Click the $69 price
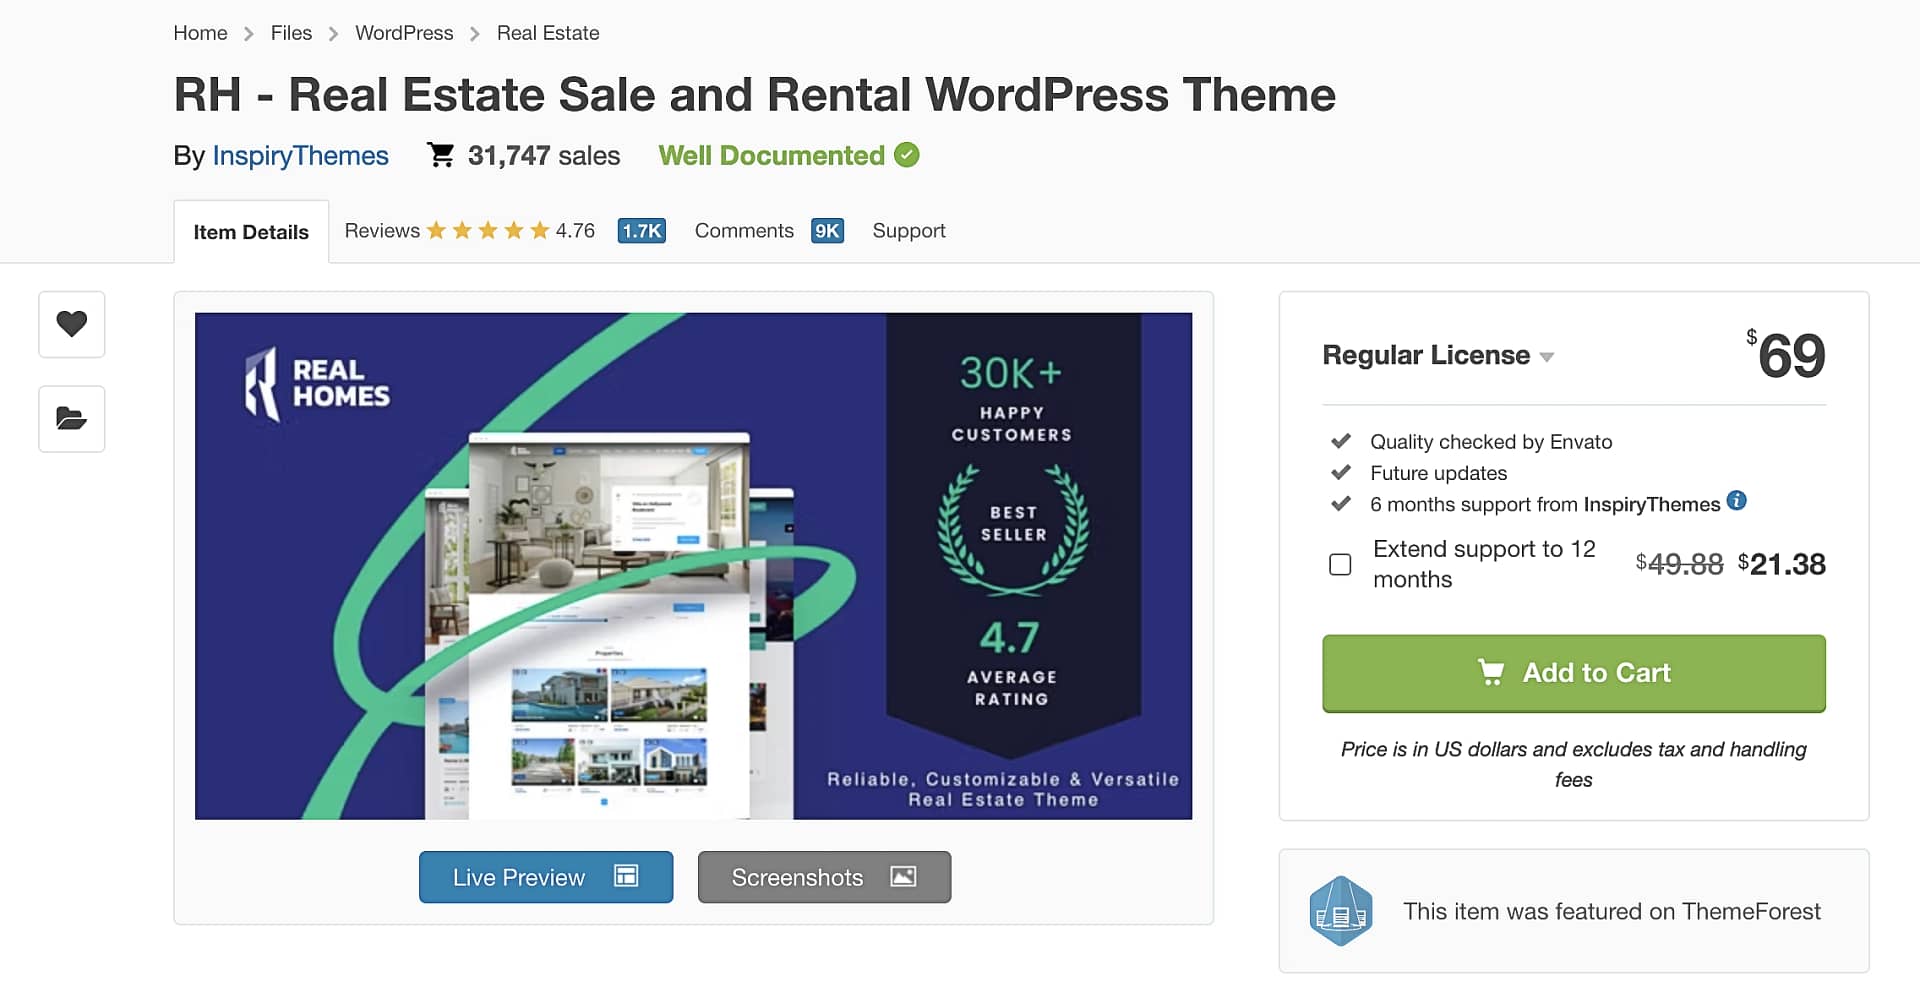The width and height of the screenshot is (1920, 987). coord(1785,355)
